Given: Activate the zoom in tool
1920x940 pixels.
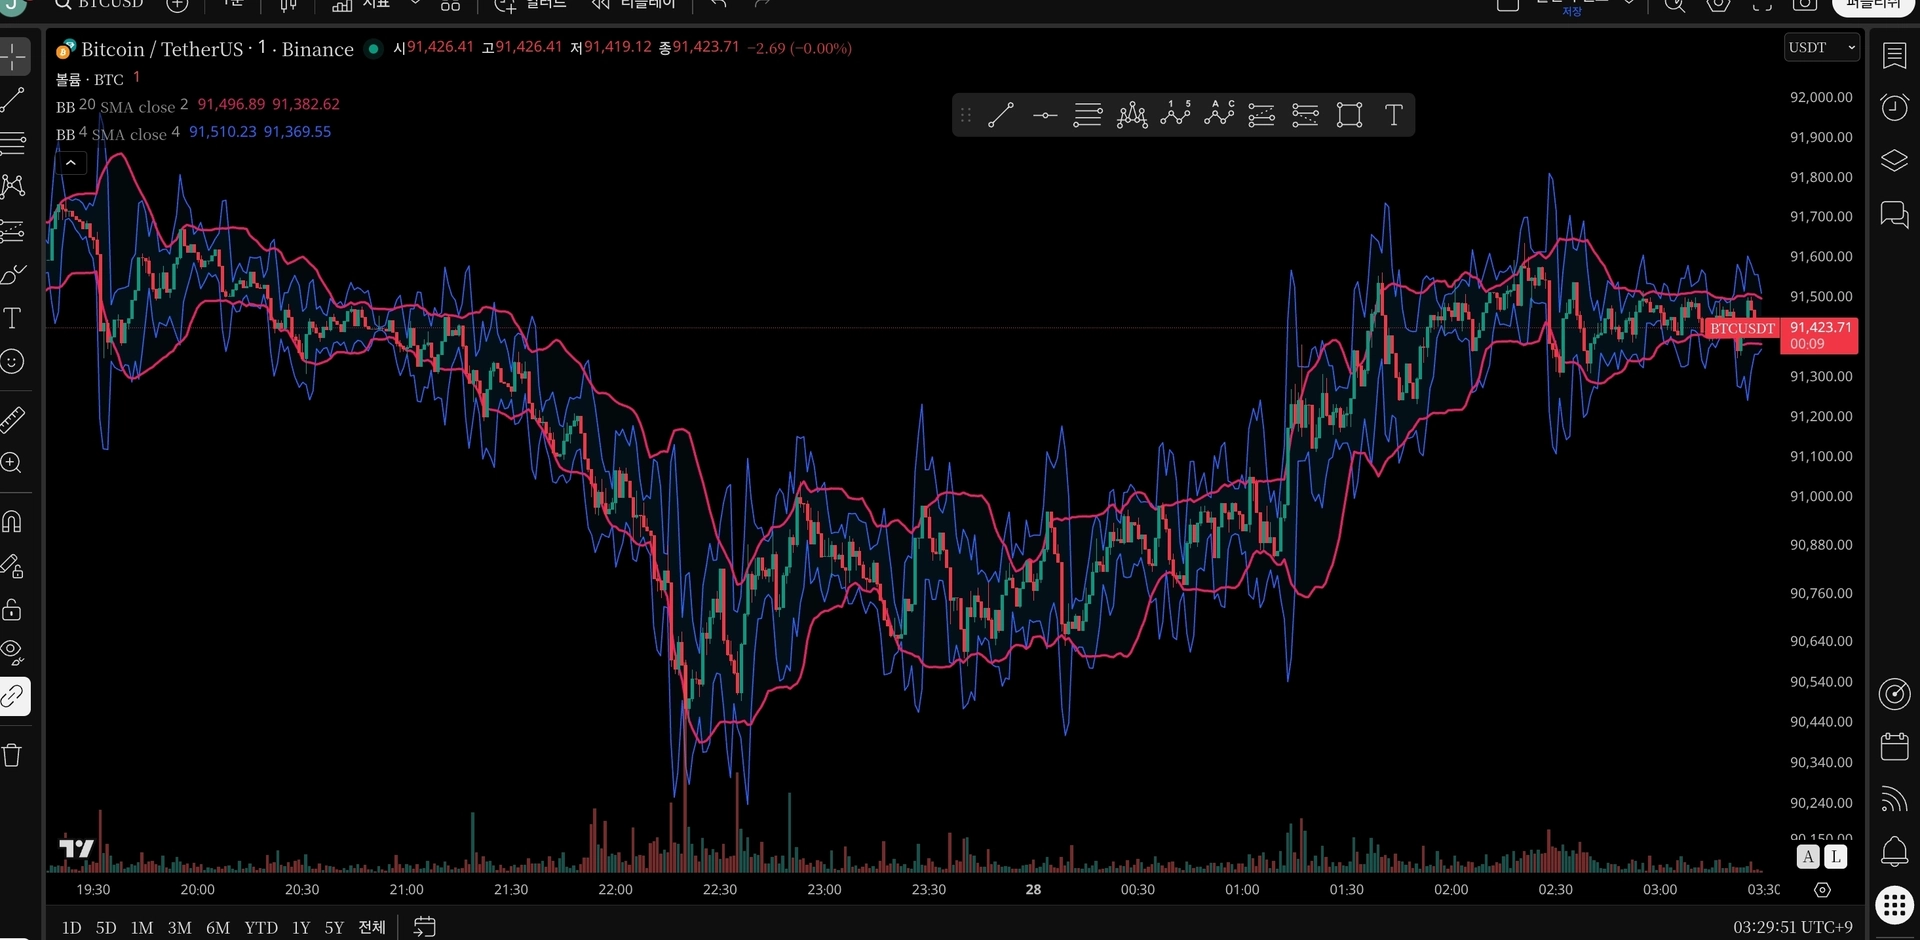Looking at the screenshot, I should pos(13,463).
